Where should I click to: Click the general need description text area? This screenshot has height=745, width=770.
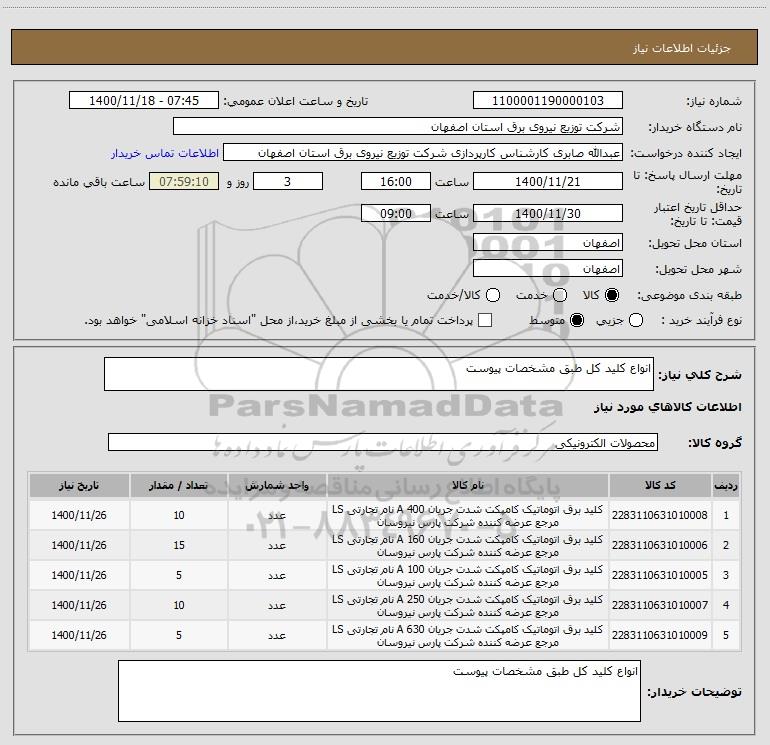coord(379,374)
